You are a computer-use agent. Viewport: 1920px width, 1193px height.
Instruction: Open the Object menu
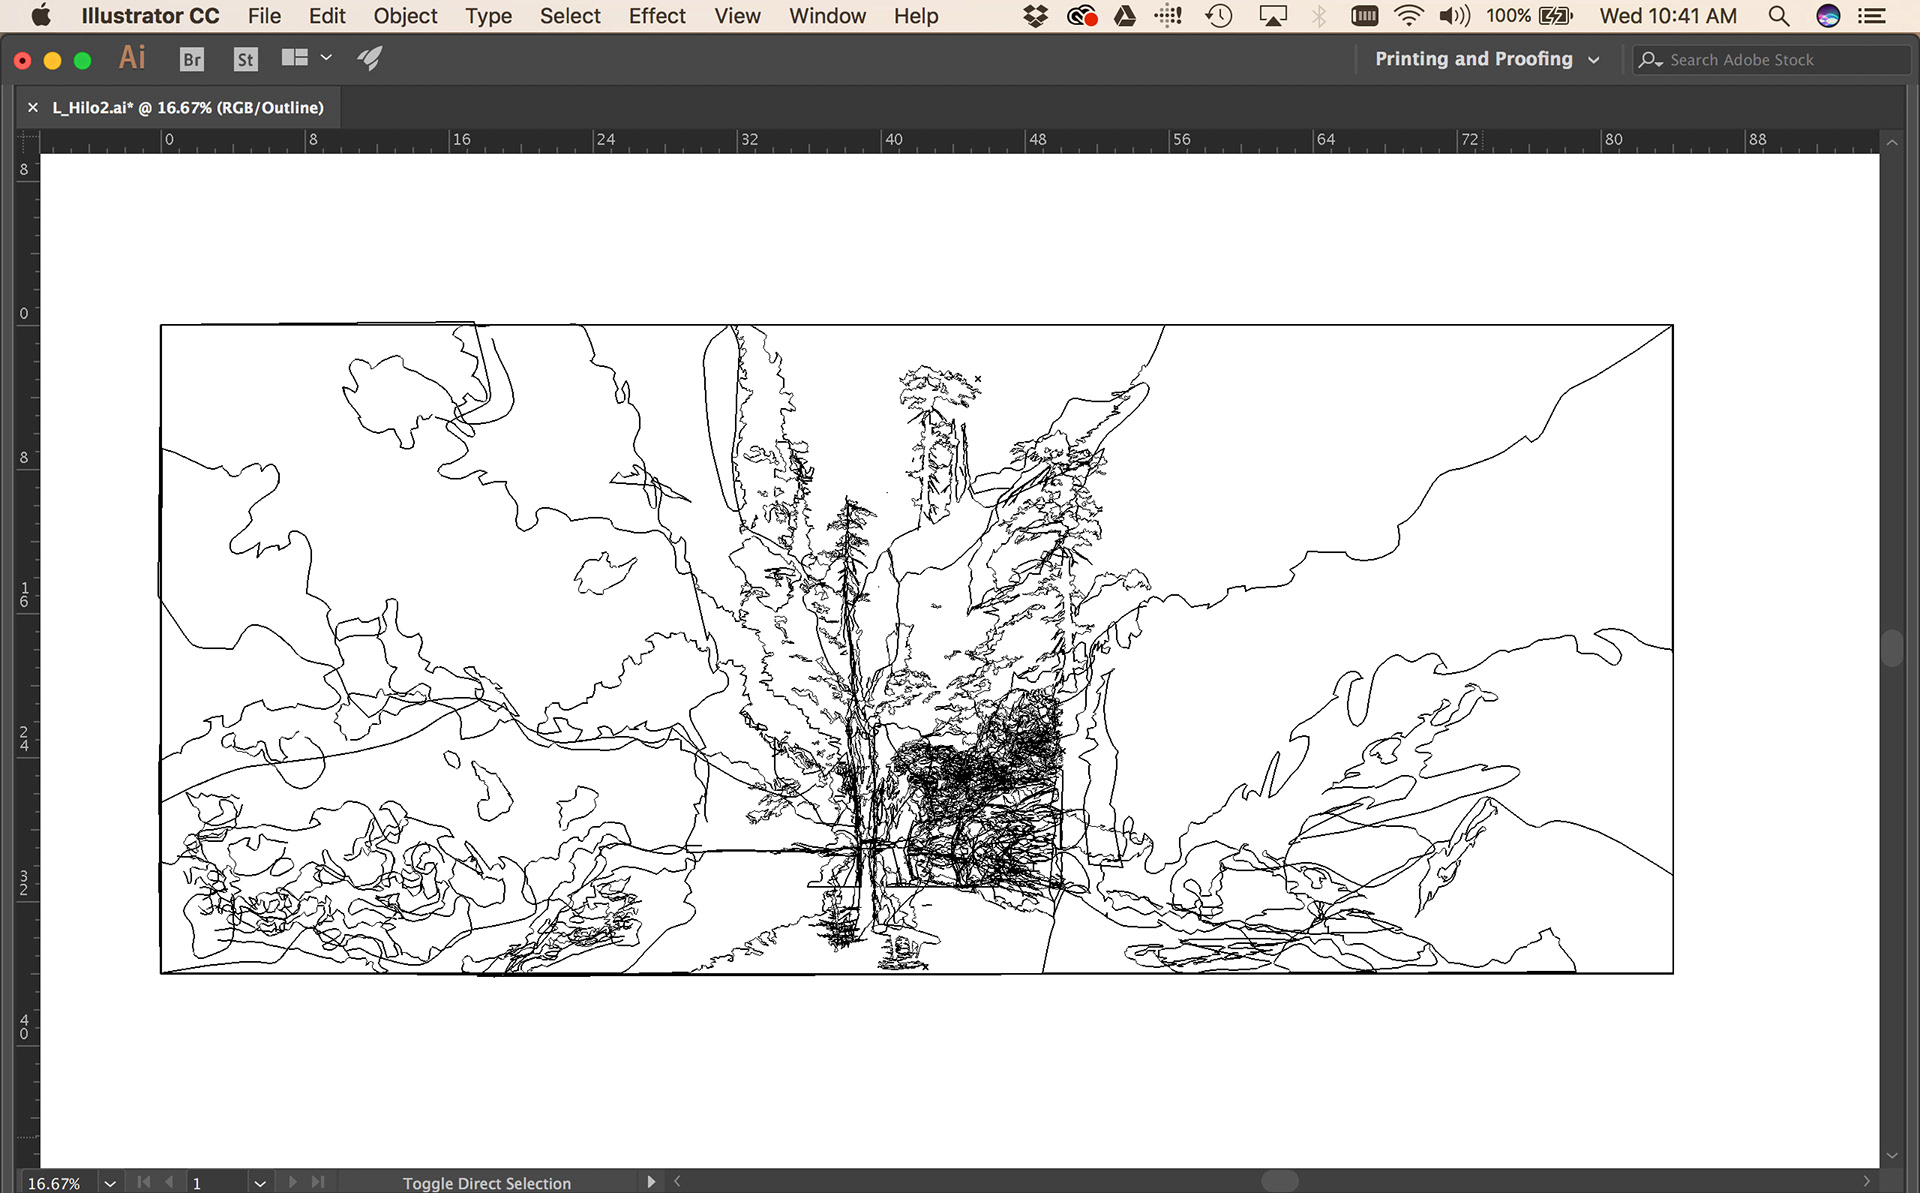(x=405, y=16)
